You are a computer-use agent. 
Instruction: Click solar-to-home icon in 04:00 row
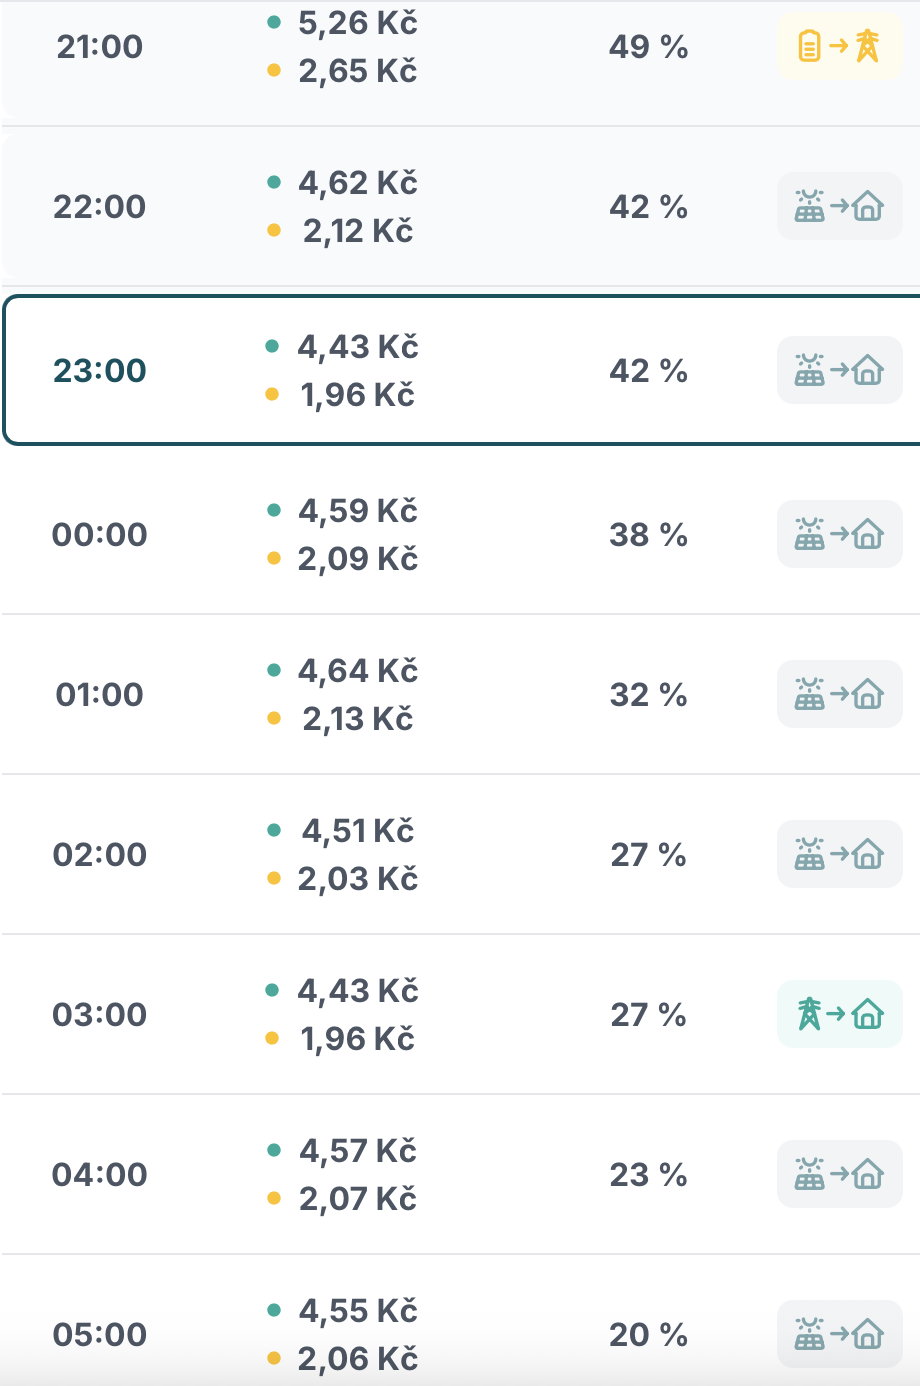(840, 1174)
